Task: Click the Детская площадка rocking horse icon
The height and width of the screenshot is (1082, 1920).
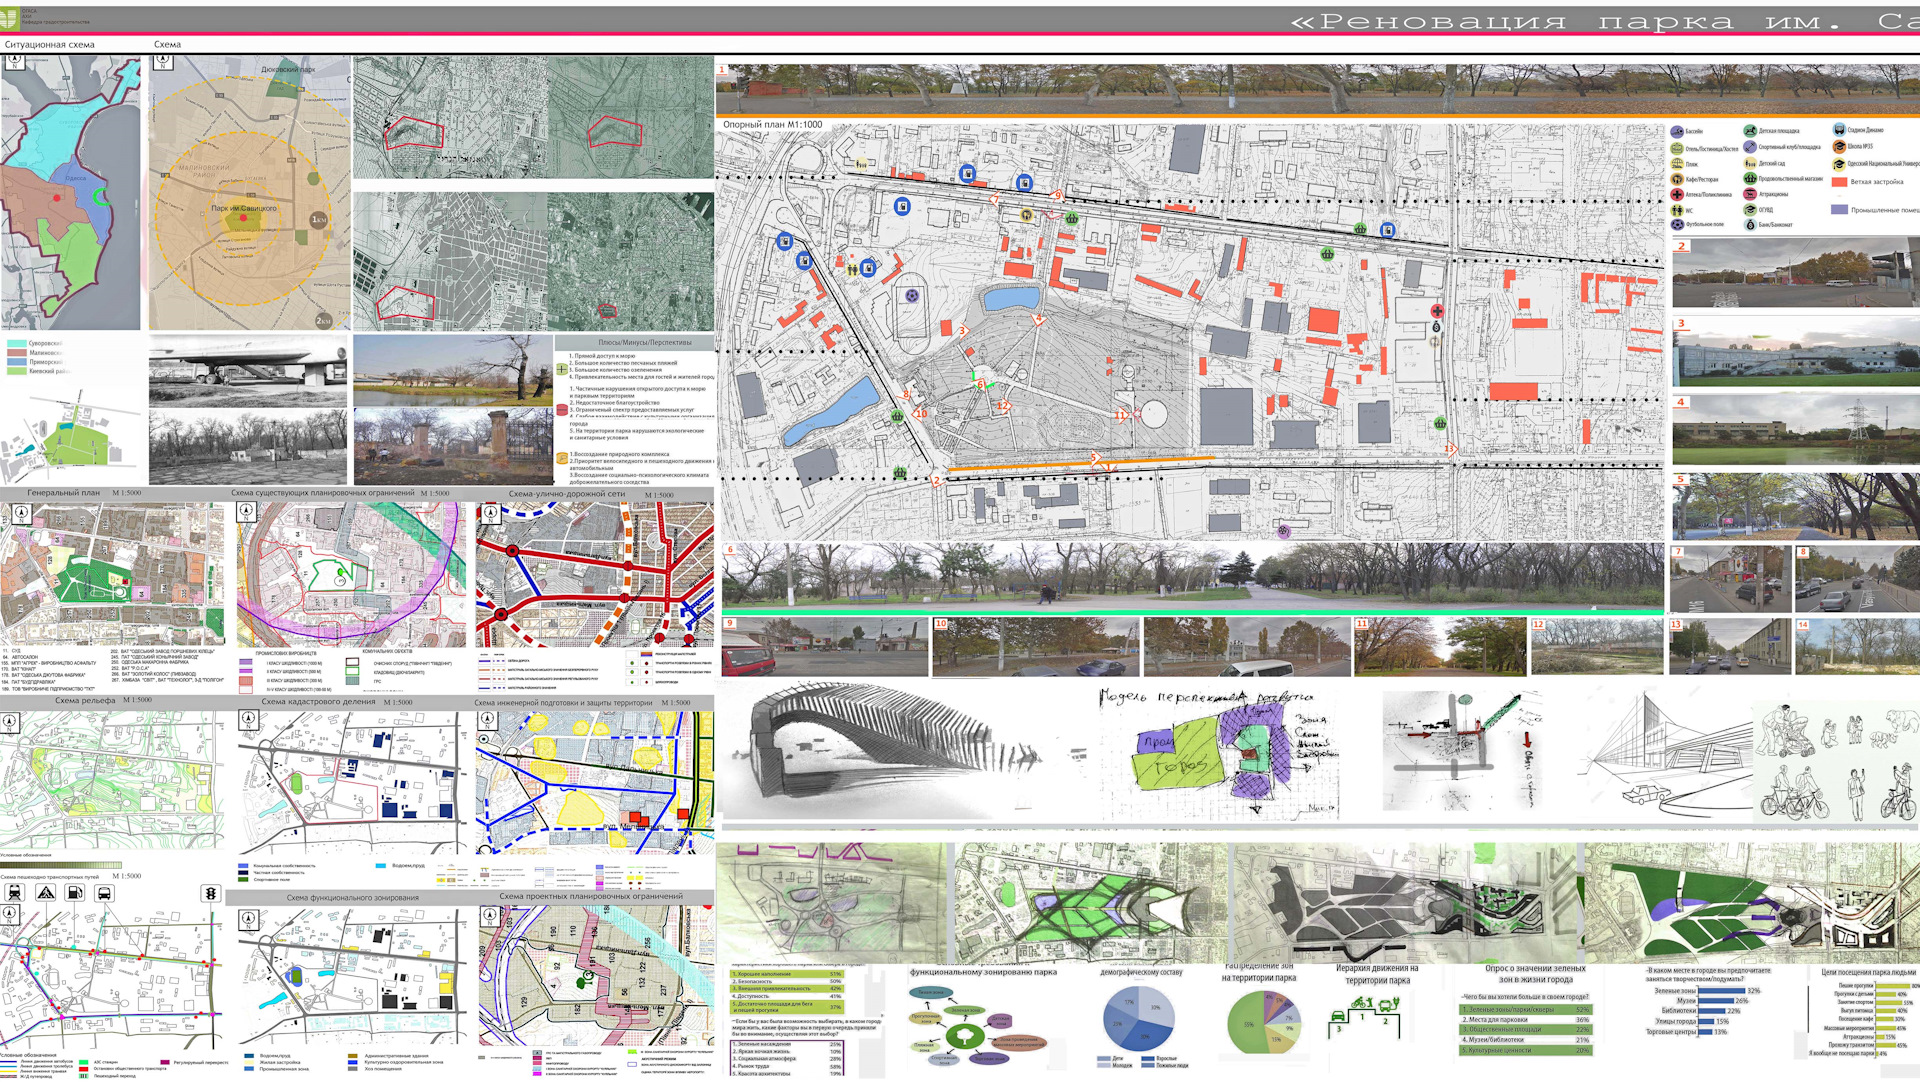Action: tap(1750, 131)
